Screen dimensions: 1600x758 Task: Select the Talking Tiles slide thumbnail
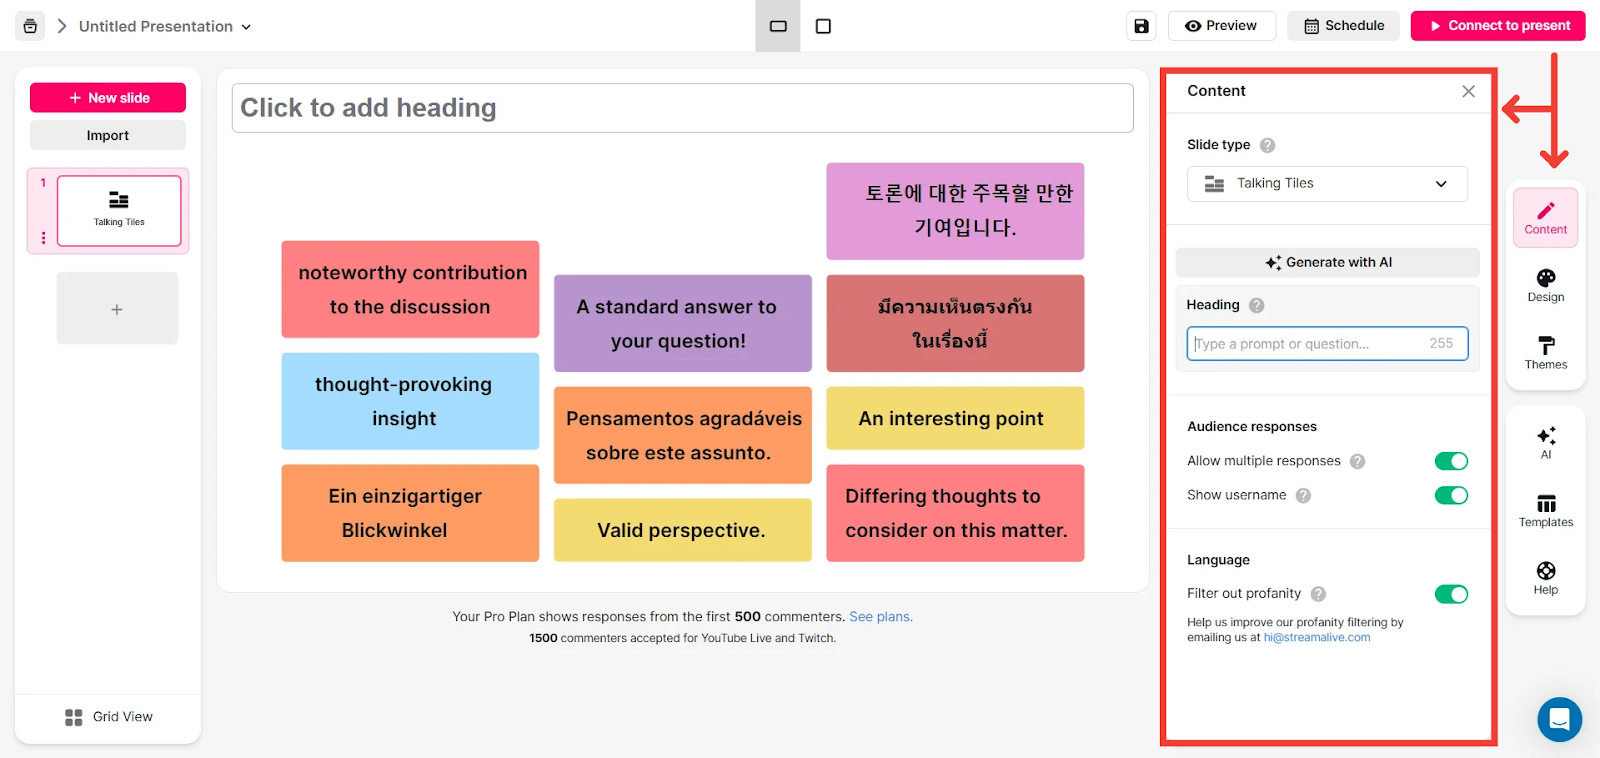point(119,211)
